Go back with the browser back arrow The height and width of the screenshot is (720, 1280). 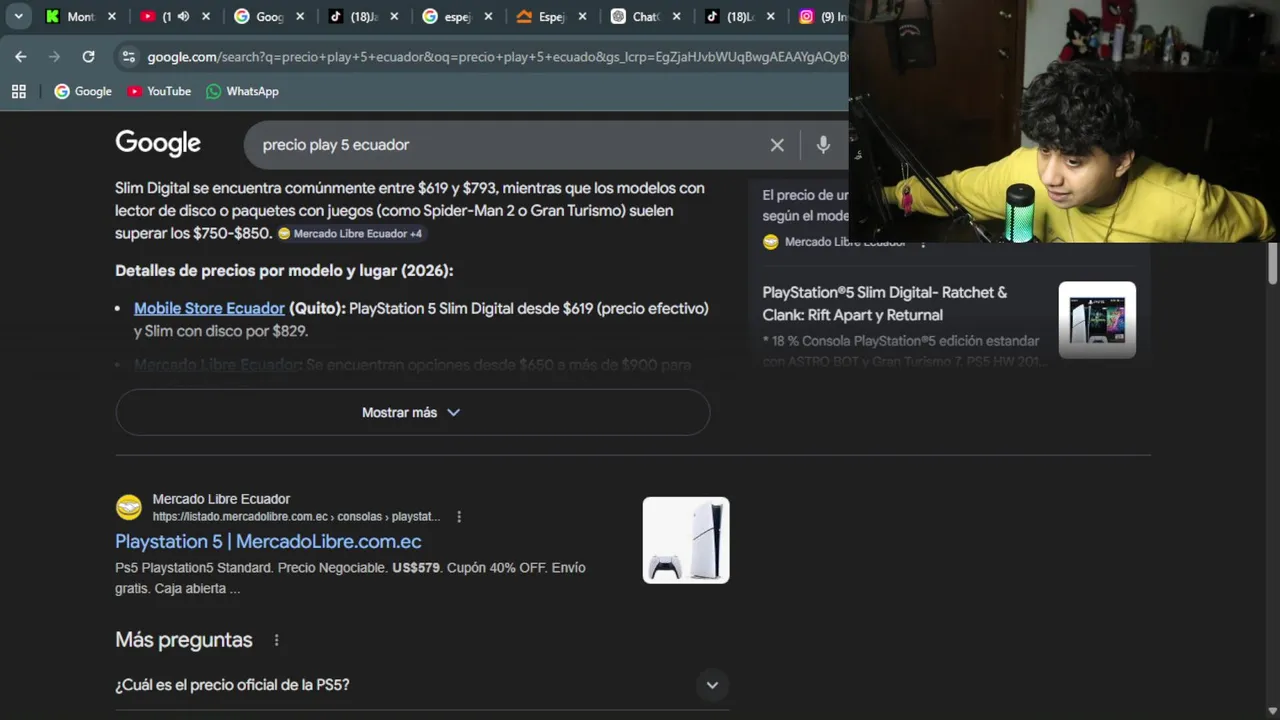pos(21,57)
